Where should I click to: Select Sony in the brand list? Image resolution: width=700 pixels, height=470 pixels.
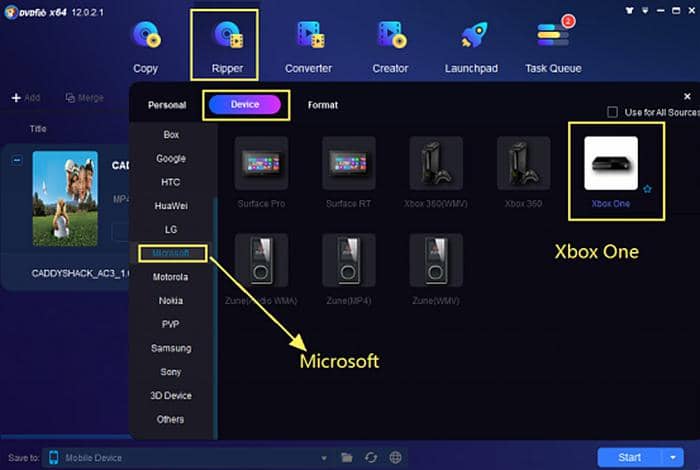point(171,372)
